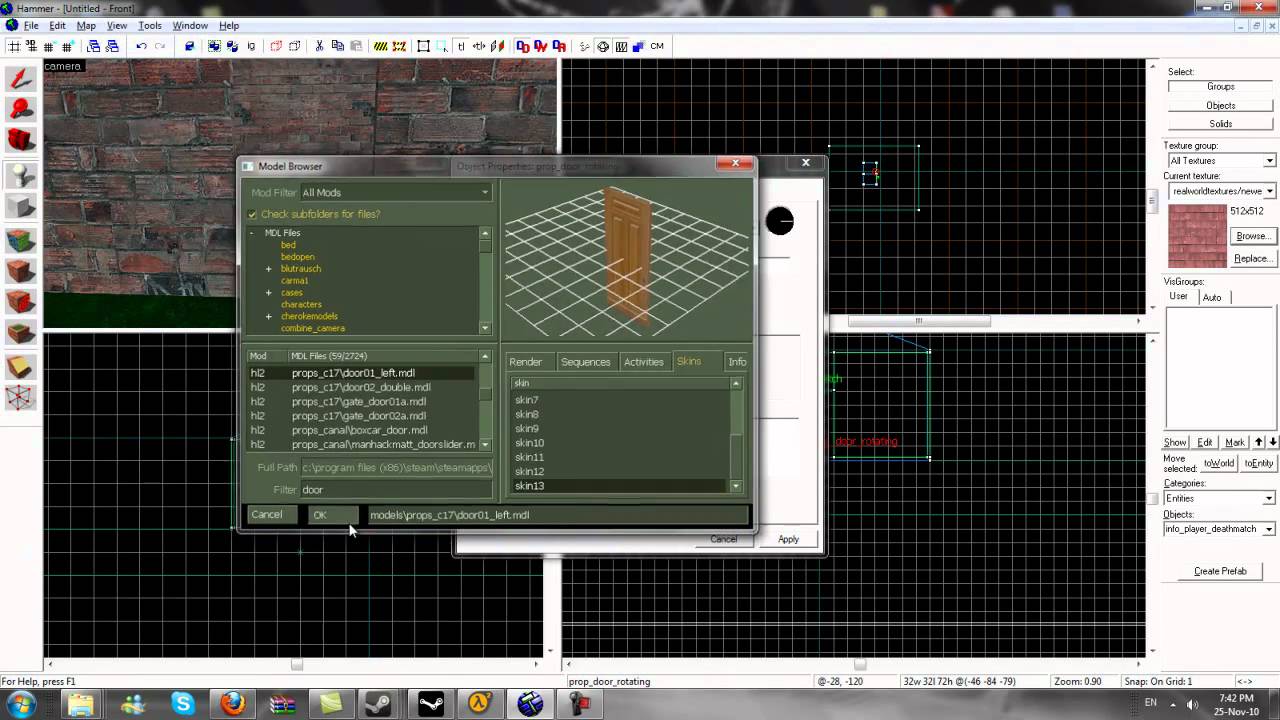Click the Browse... texture button

1252,236
